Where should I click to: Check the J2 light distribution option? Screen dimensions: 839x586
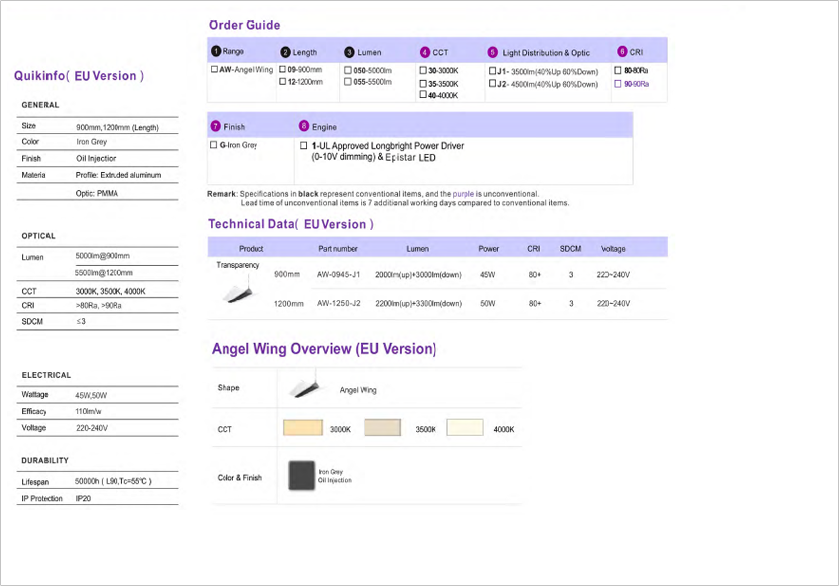pos(492,84)
